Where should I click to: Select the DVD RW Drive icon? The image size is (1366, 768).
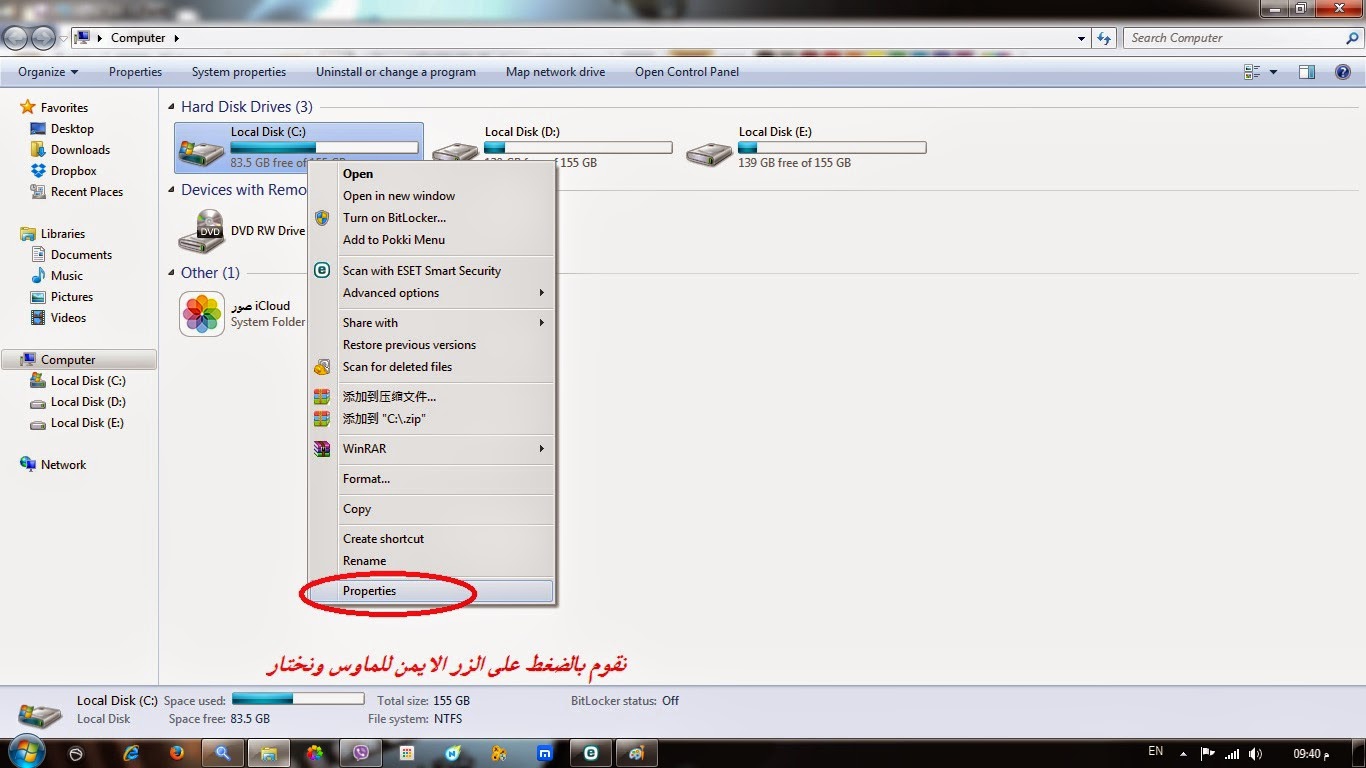(x=202, y=232)
